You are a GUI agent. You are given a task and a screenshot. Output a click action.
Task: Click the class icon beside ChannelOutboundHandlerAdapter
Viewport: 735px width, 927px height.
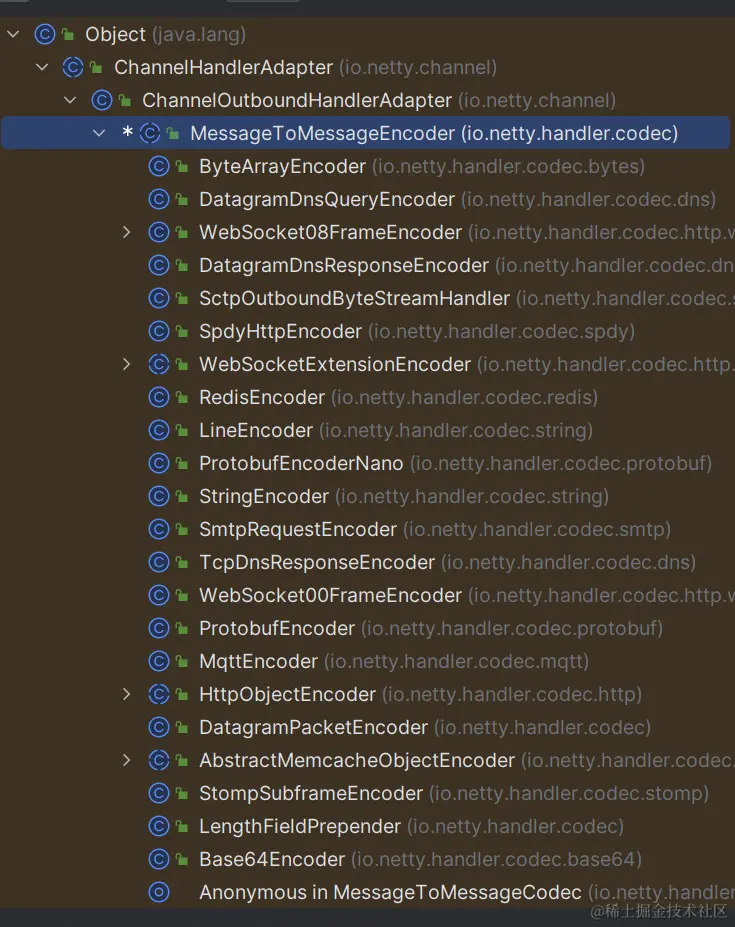click(x=101, y=101)
